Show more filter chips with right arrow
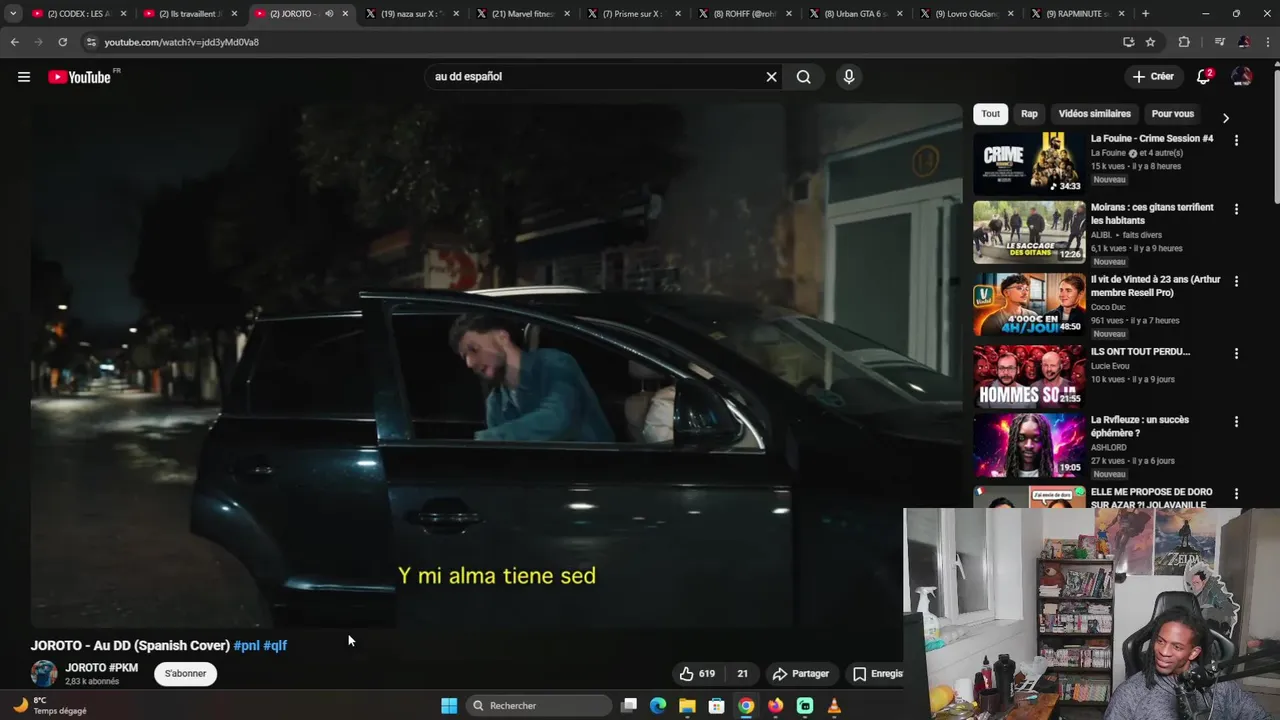Viewport: 1280px width, 720px height. pos(1225,118)
